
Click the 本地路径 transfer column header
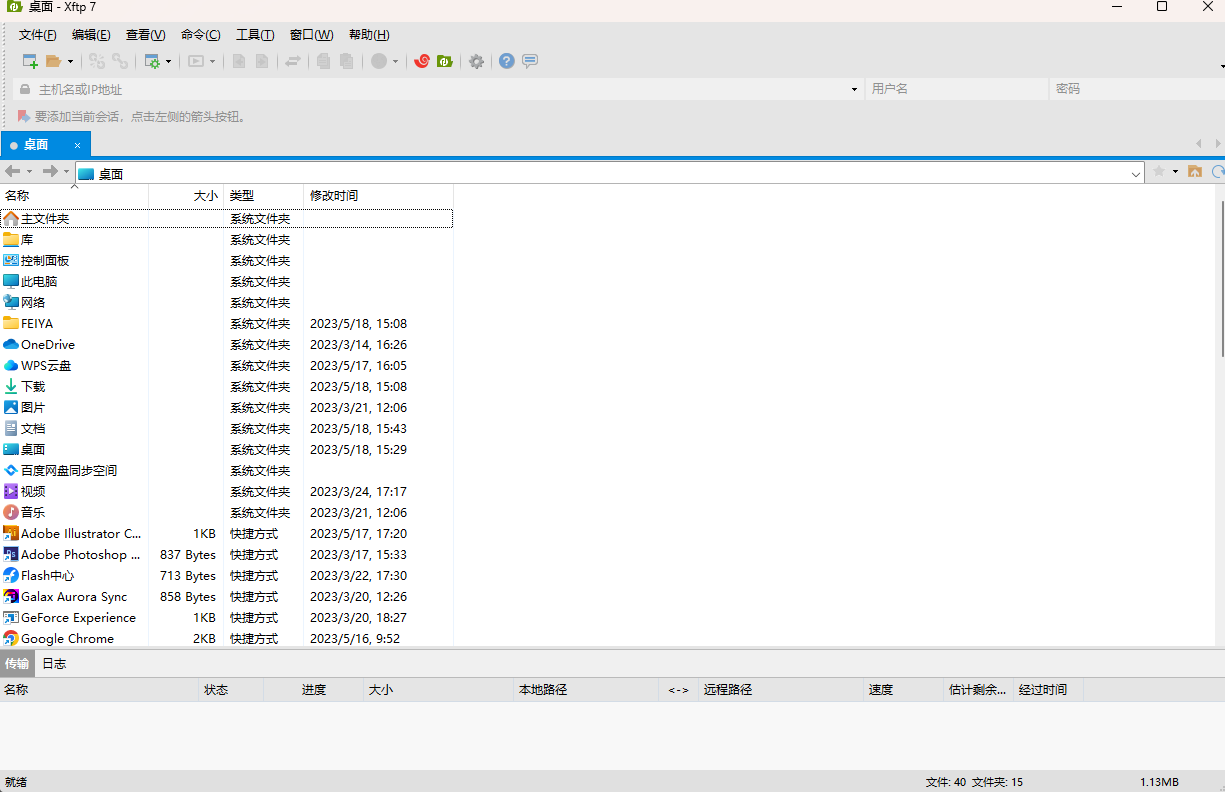[x=585, y=689]
